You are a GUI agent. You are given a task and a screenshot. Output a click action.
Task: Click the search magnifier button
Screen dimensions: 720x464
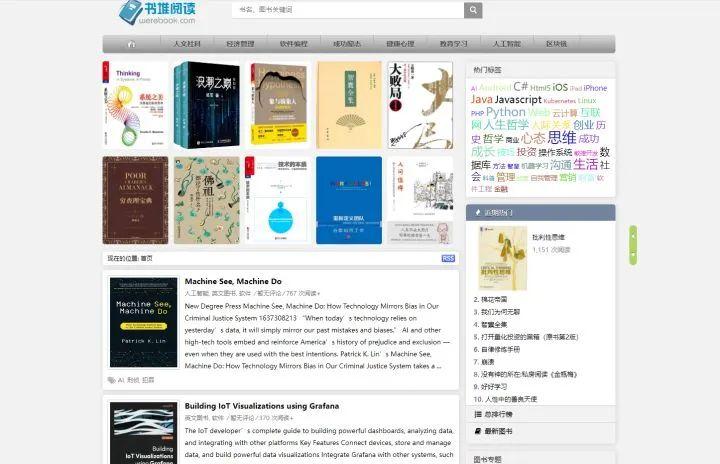pyautogui.click(x=473, y=10)
